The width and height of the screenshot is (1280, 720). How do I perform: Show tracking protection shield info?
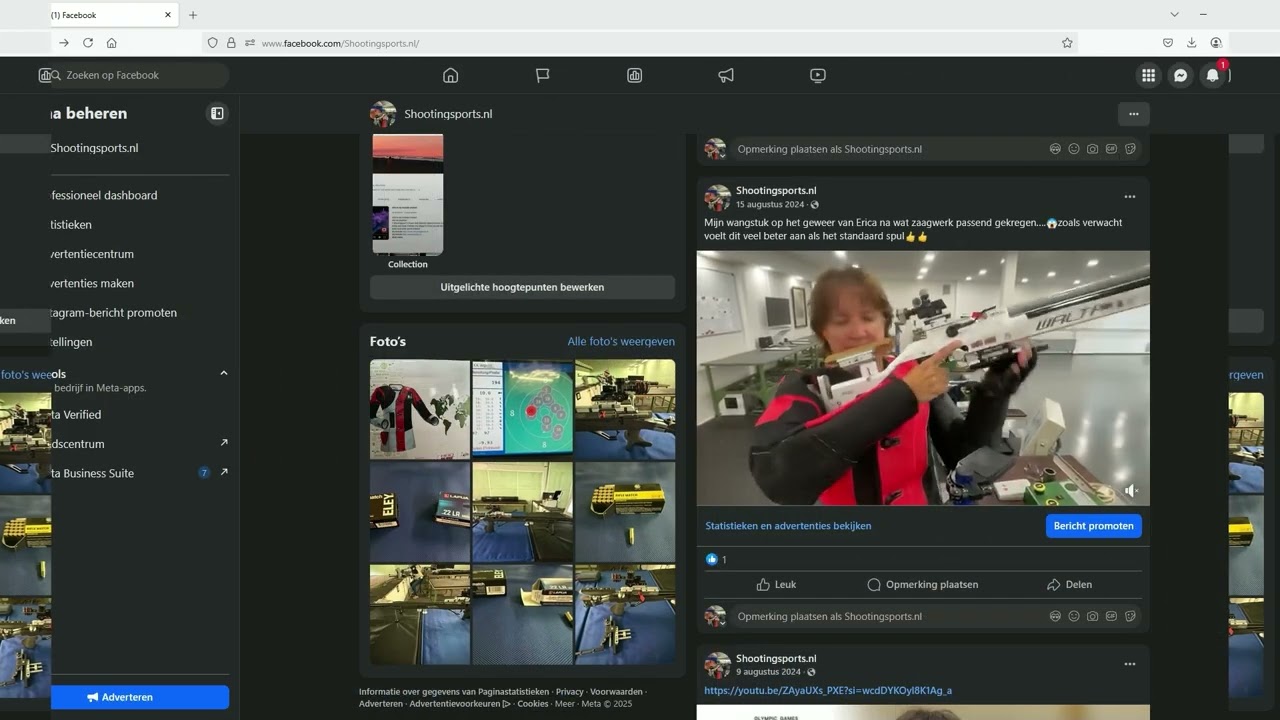pyautogui.click(x=212, y=43)
